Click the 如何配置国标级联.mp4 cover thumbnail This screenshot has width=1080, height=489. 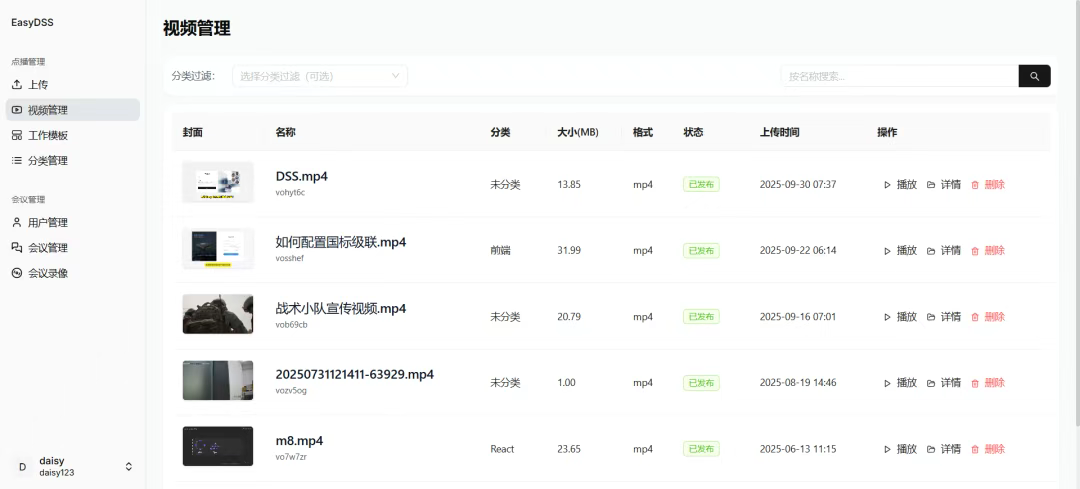click(218, 248)
